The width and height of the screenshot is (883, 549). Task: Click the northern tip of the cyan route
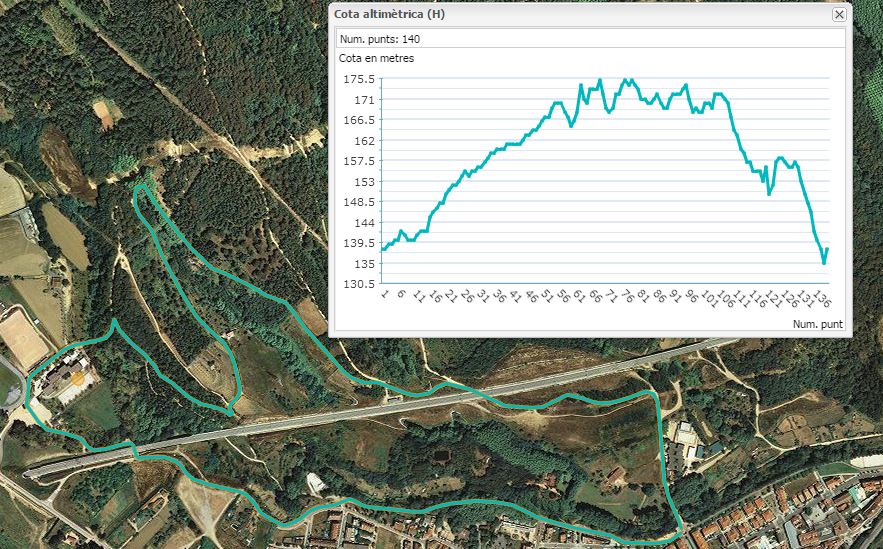click(x=140, y=184)
